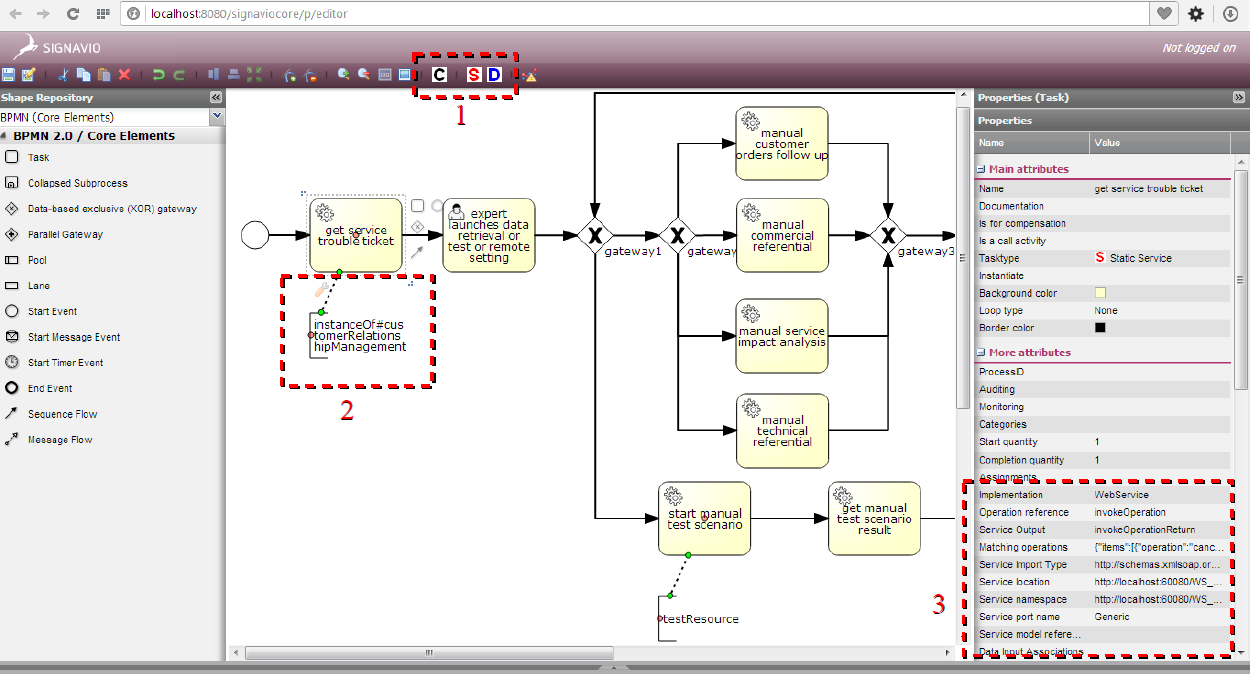Select the expert launches data retrieval task
This screenshot has height=674, width=1250.
[x=489, y=235]
